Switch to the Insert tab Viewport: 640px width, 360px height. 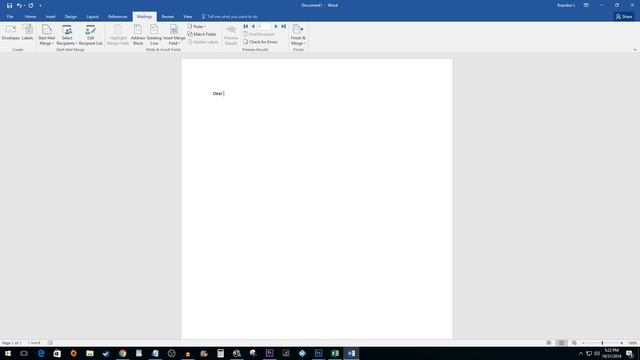(50, 17)
